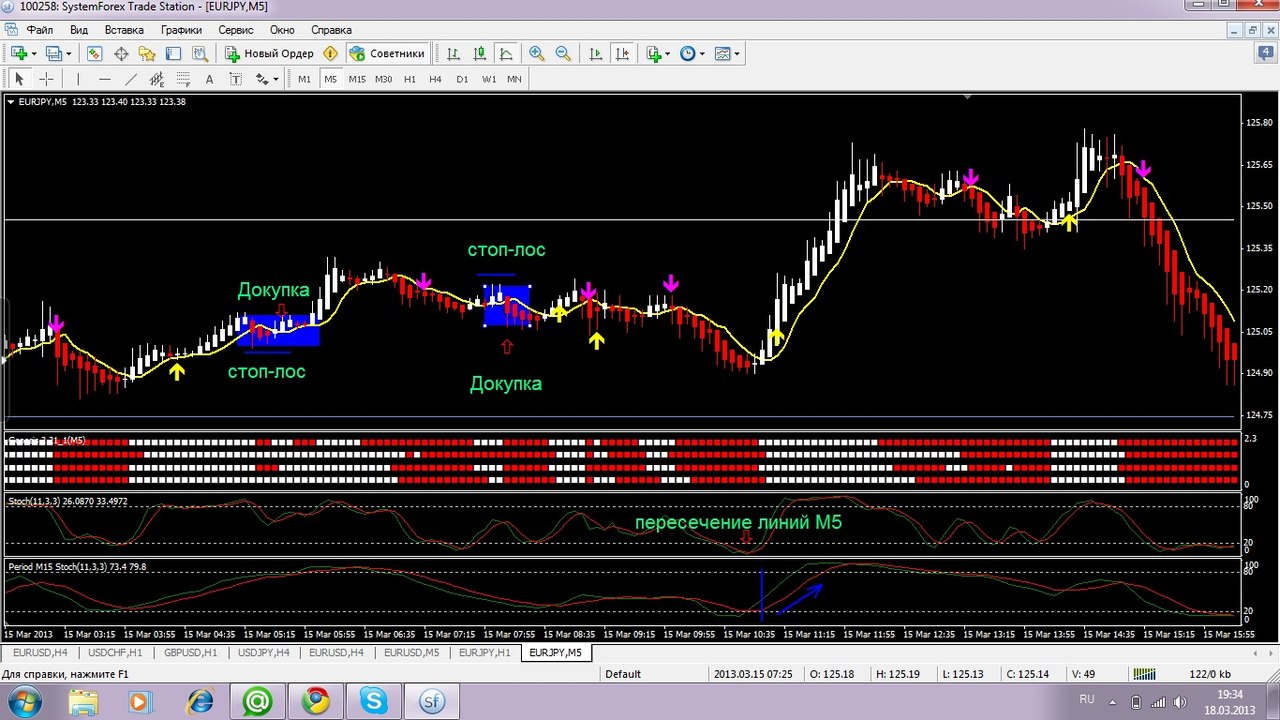This screenshot has height=720, width=1280.
Task: Expand the New Chart dropdown arrow
Action: pyautogui.click(x=34, y=53)
